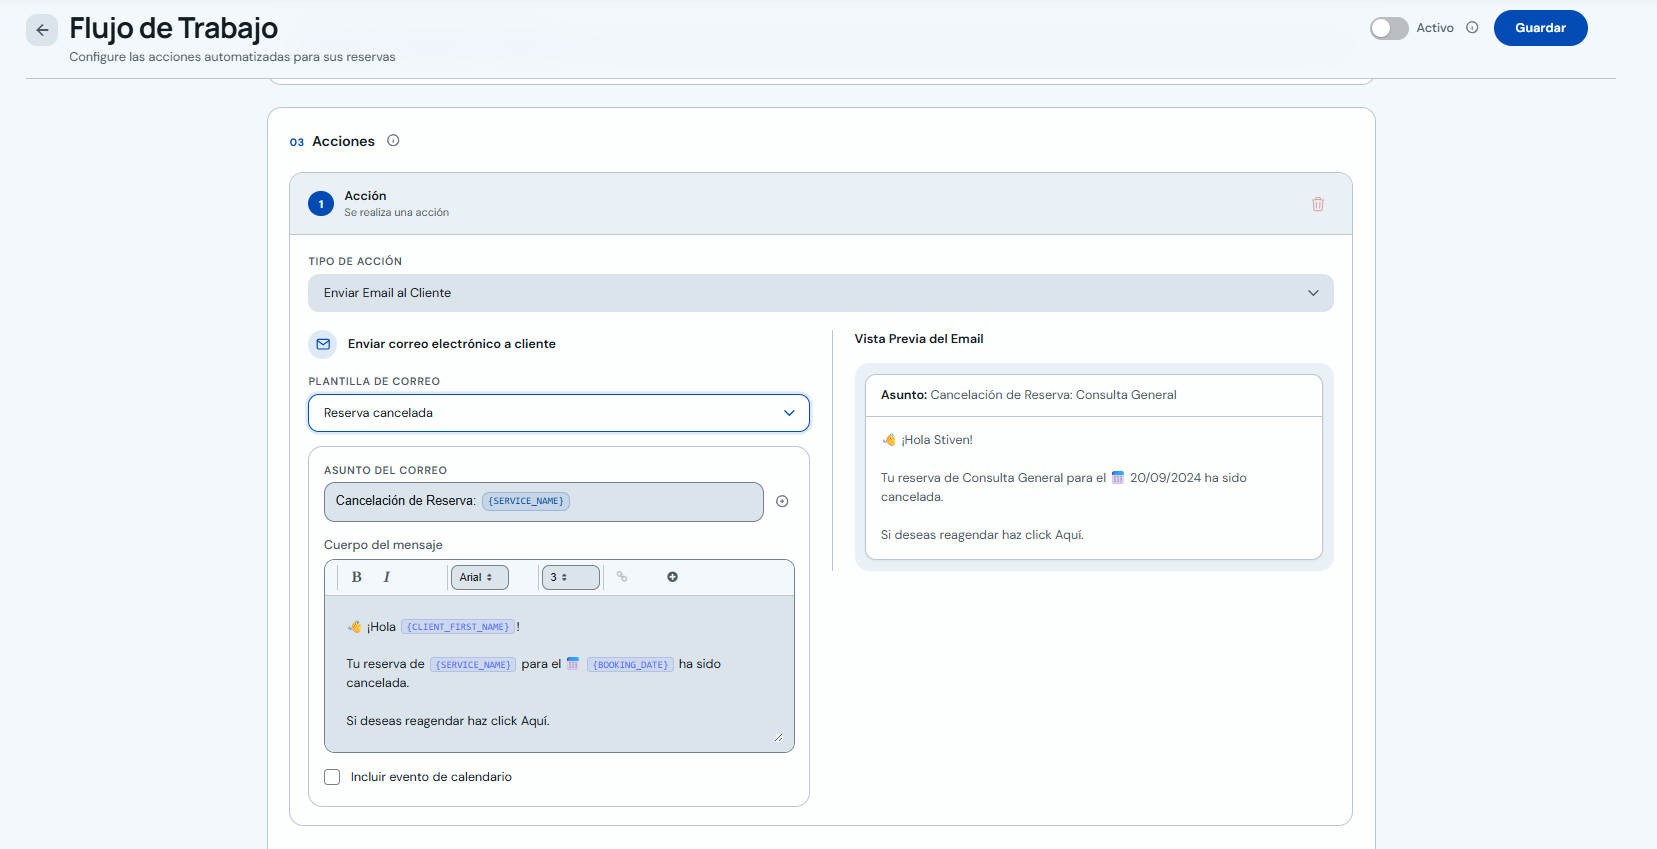Select the BOOKING_DATE variable tag
This screenshot has width=1657, height=849.
point(630,664)
